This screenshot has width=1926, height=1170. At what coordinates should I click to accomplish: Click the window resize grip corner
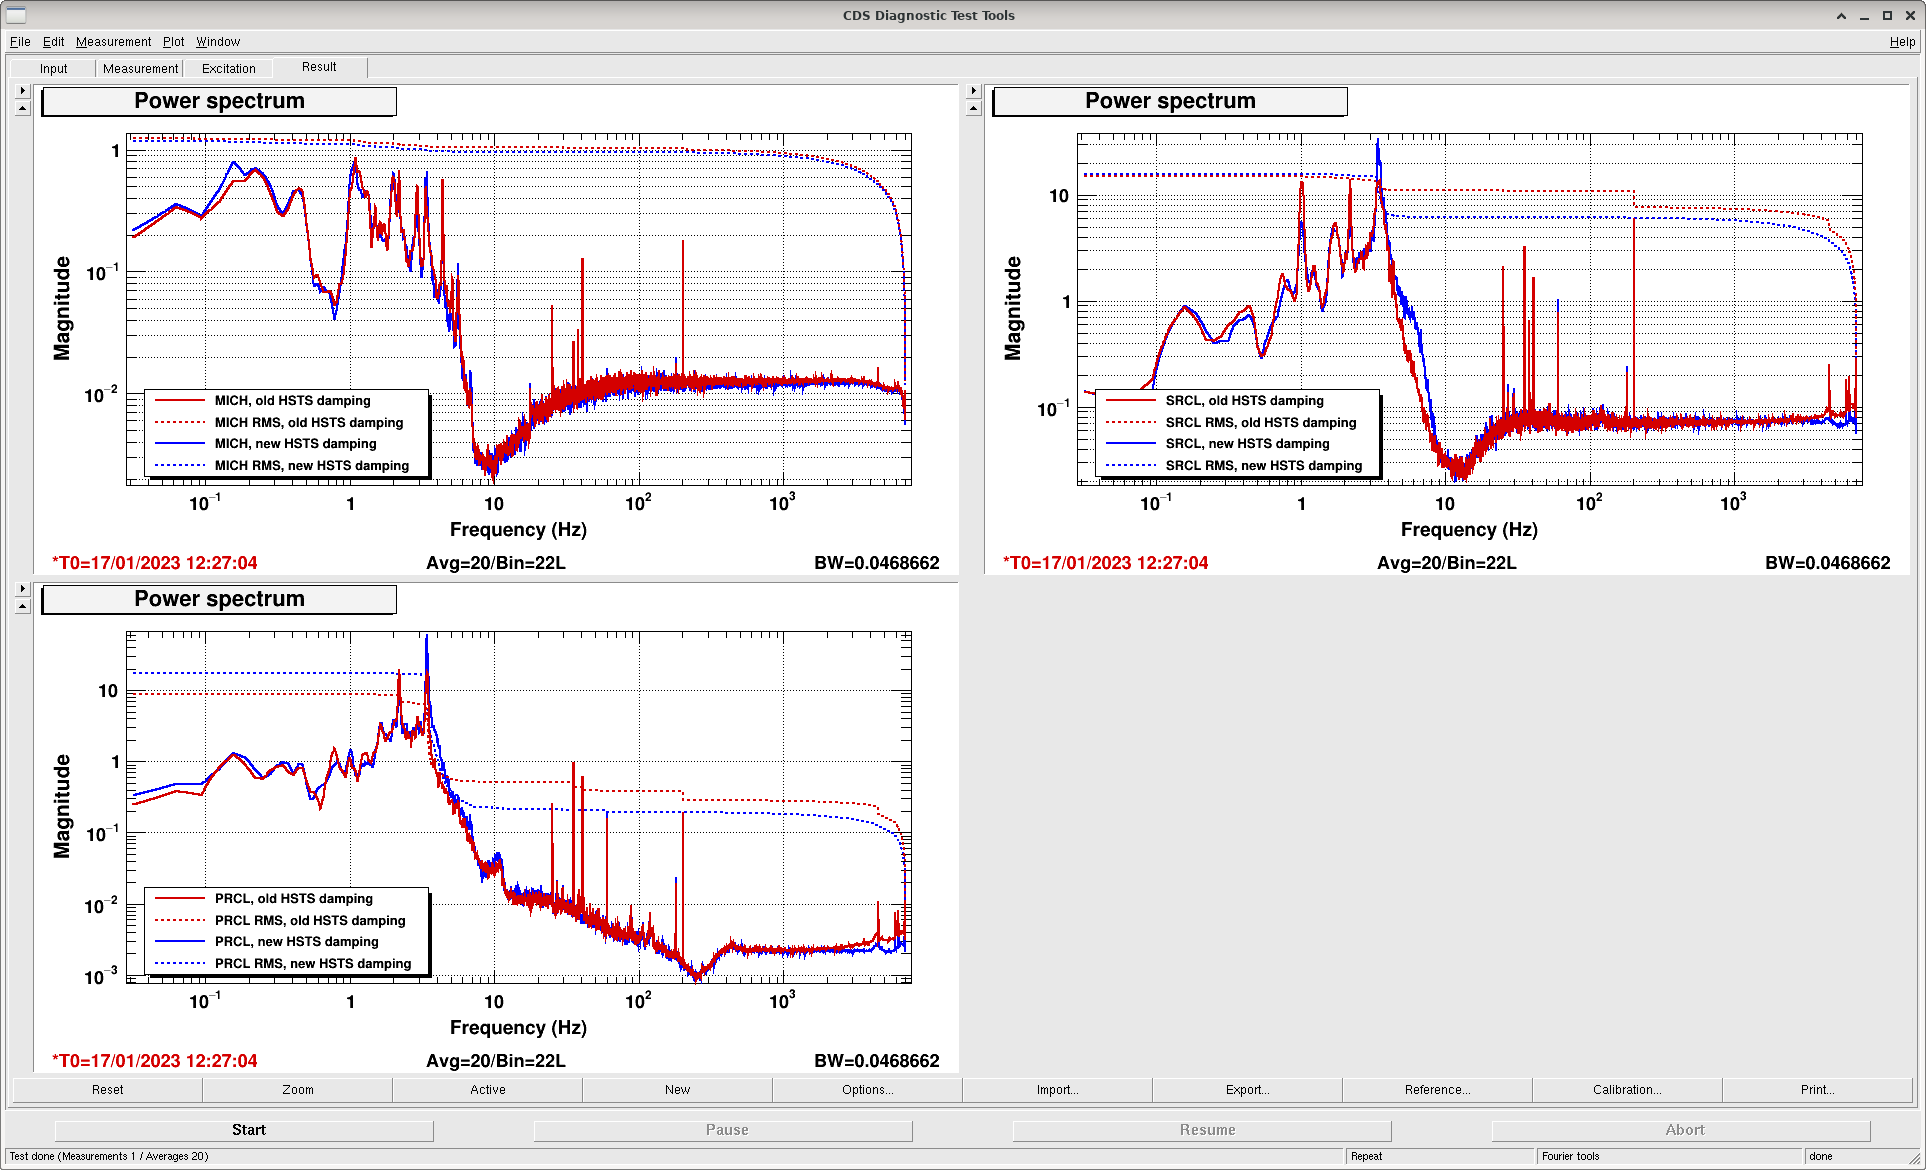click(x=1914, y=1158)
